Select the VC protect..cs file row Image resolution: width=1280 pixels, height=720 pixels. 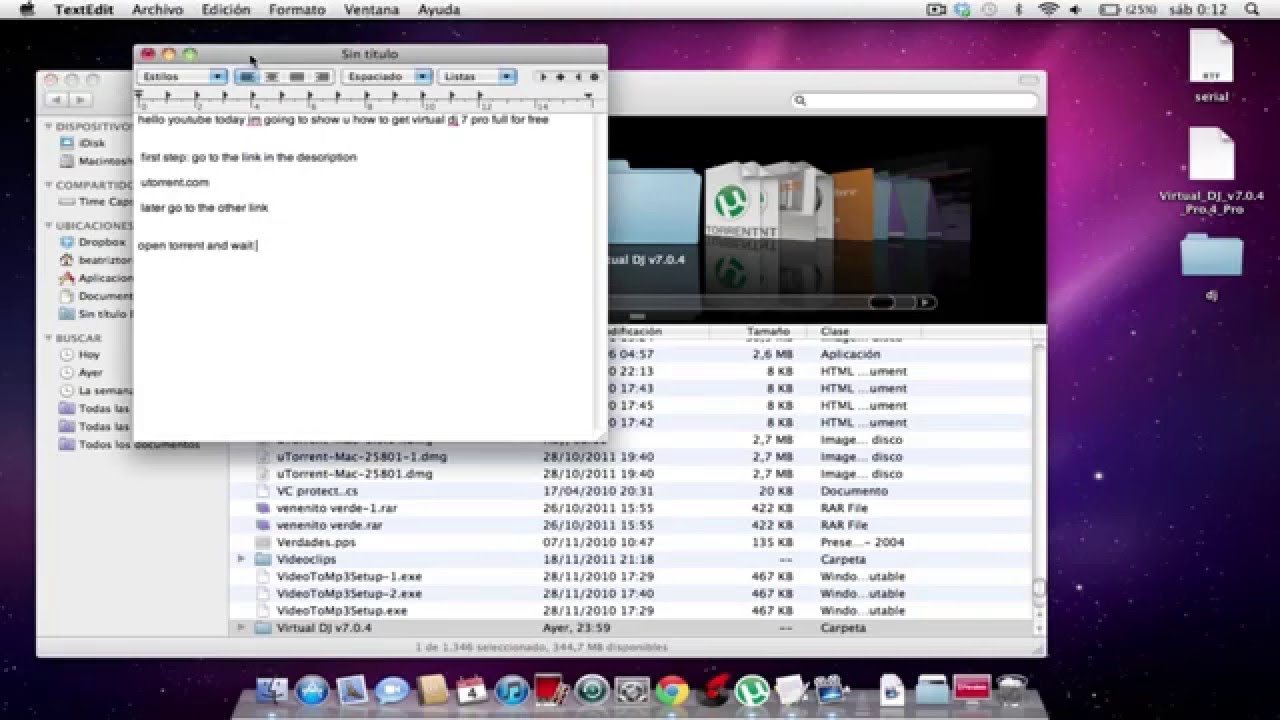631,491
